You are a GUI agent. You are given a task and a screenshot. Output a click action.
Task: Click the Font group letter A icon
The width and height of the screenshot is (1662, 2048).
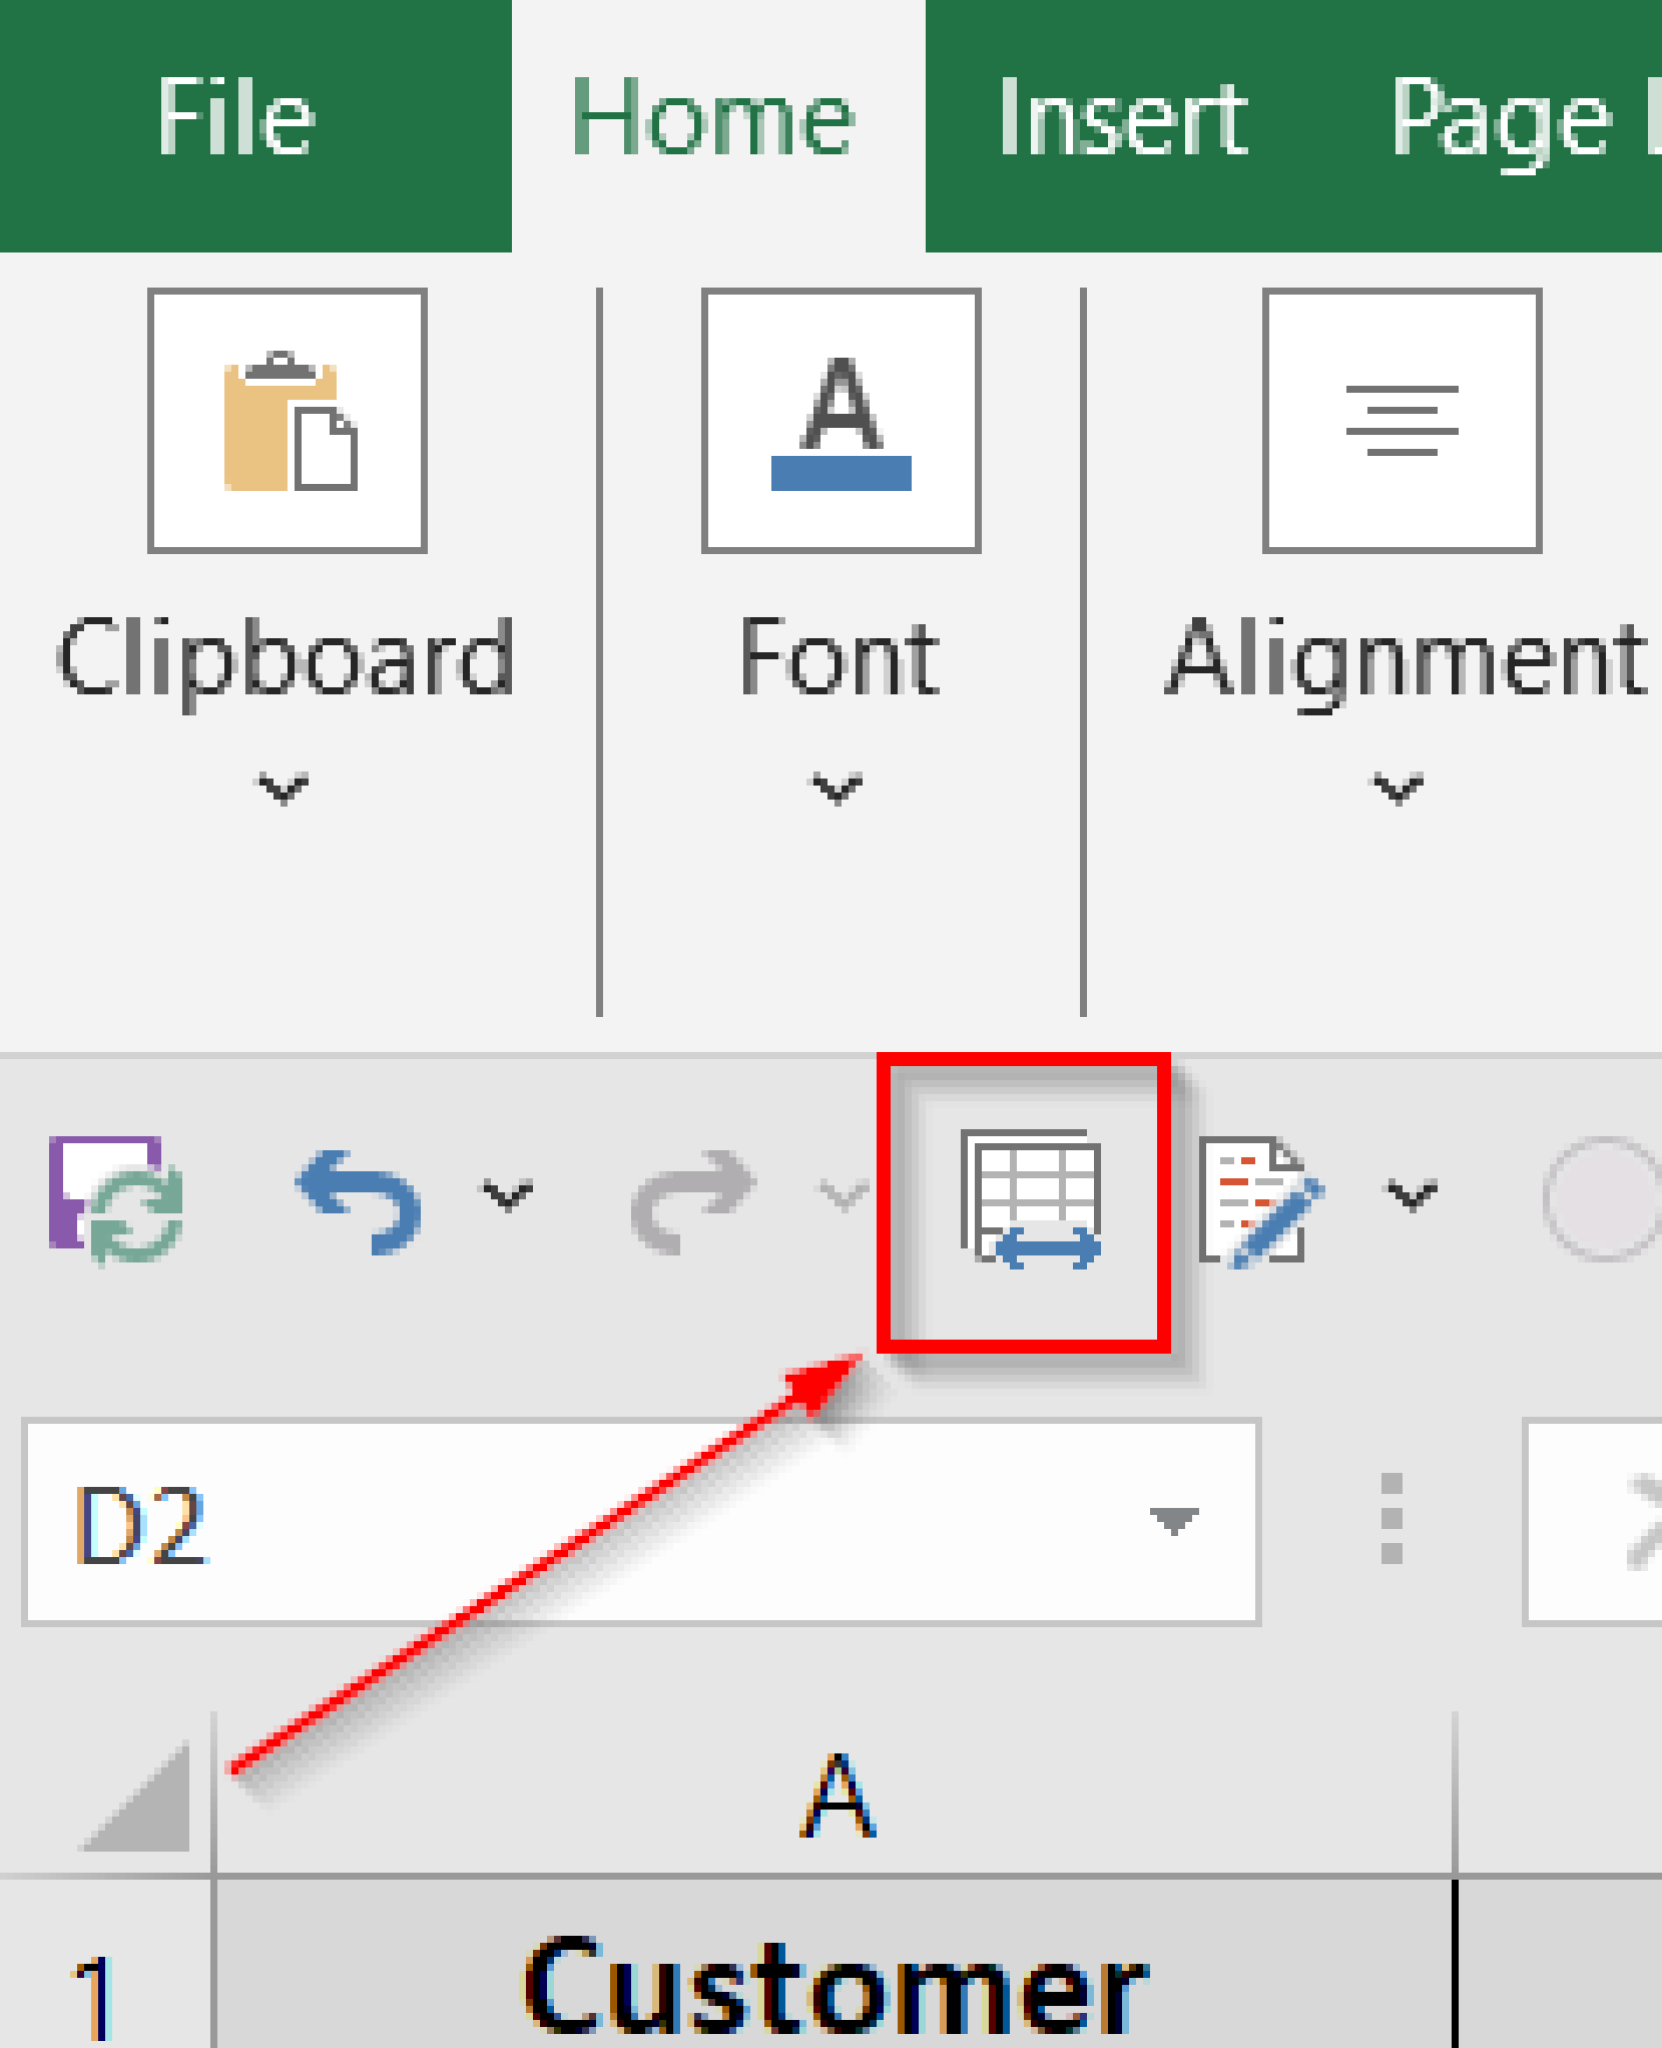click(x=841, y=421)
